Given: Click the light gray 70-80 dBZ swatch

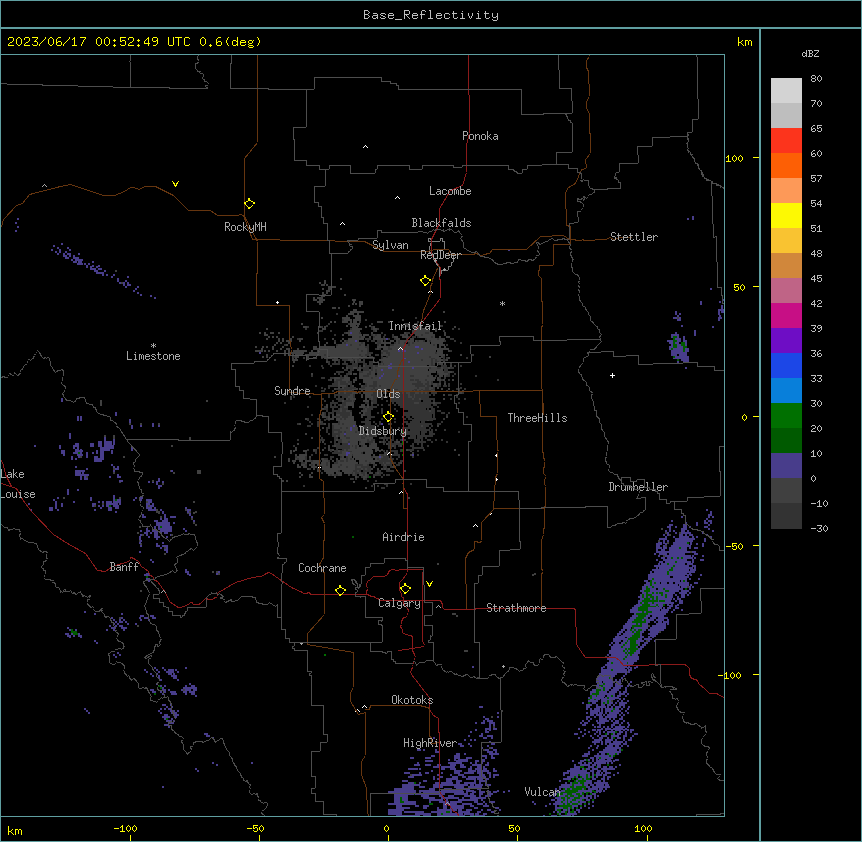Looking at the screenshot, I should click(x=786, y=91).
